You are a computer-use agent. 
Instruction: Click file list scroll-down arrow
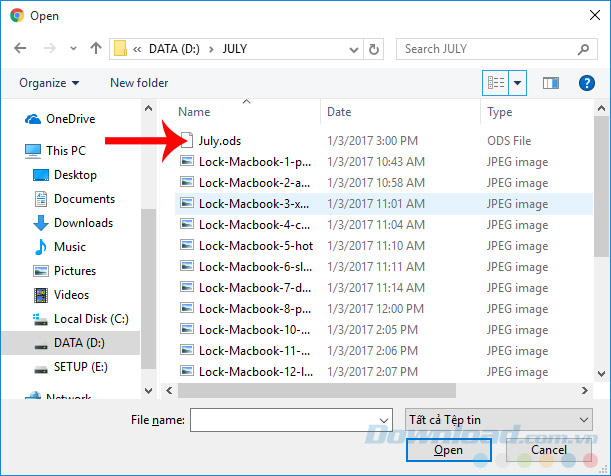point(601,374)
